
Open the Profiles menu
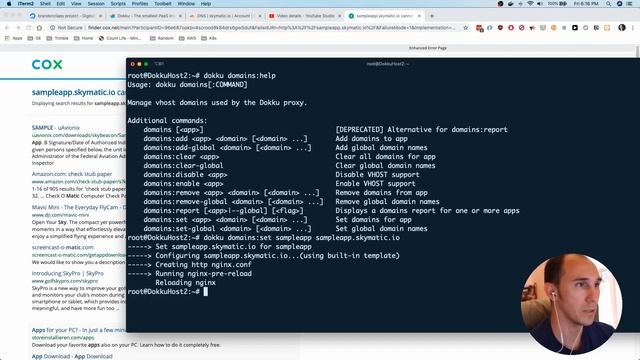(140, 4)
